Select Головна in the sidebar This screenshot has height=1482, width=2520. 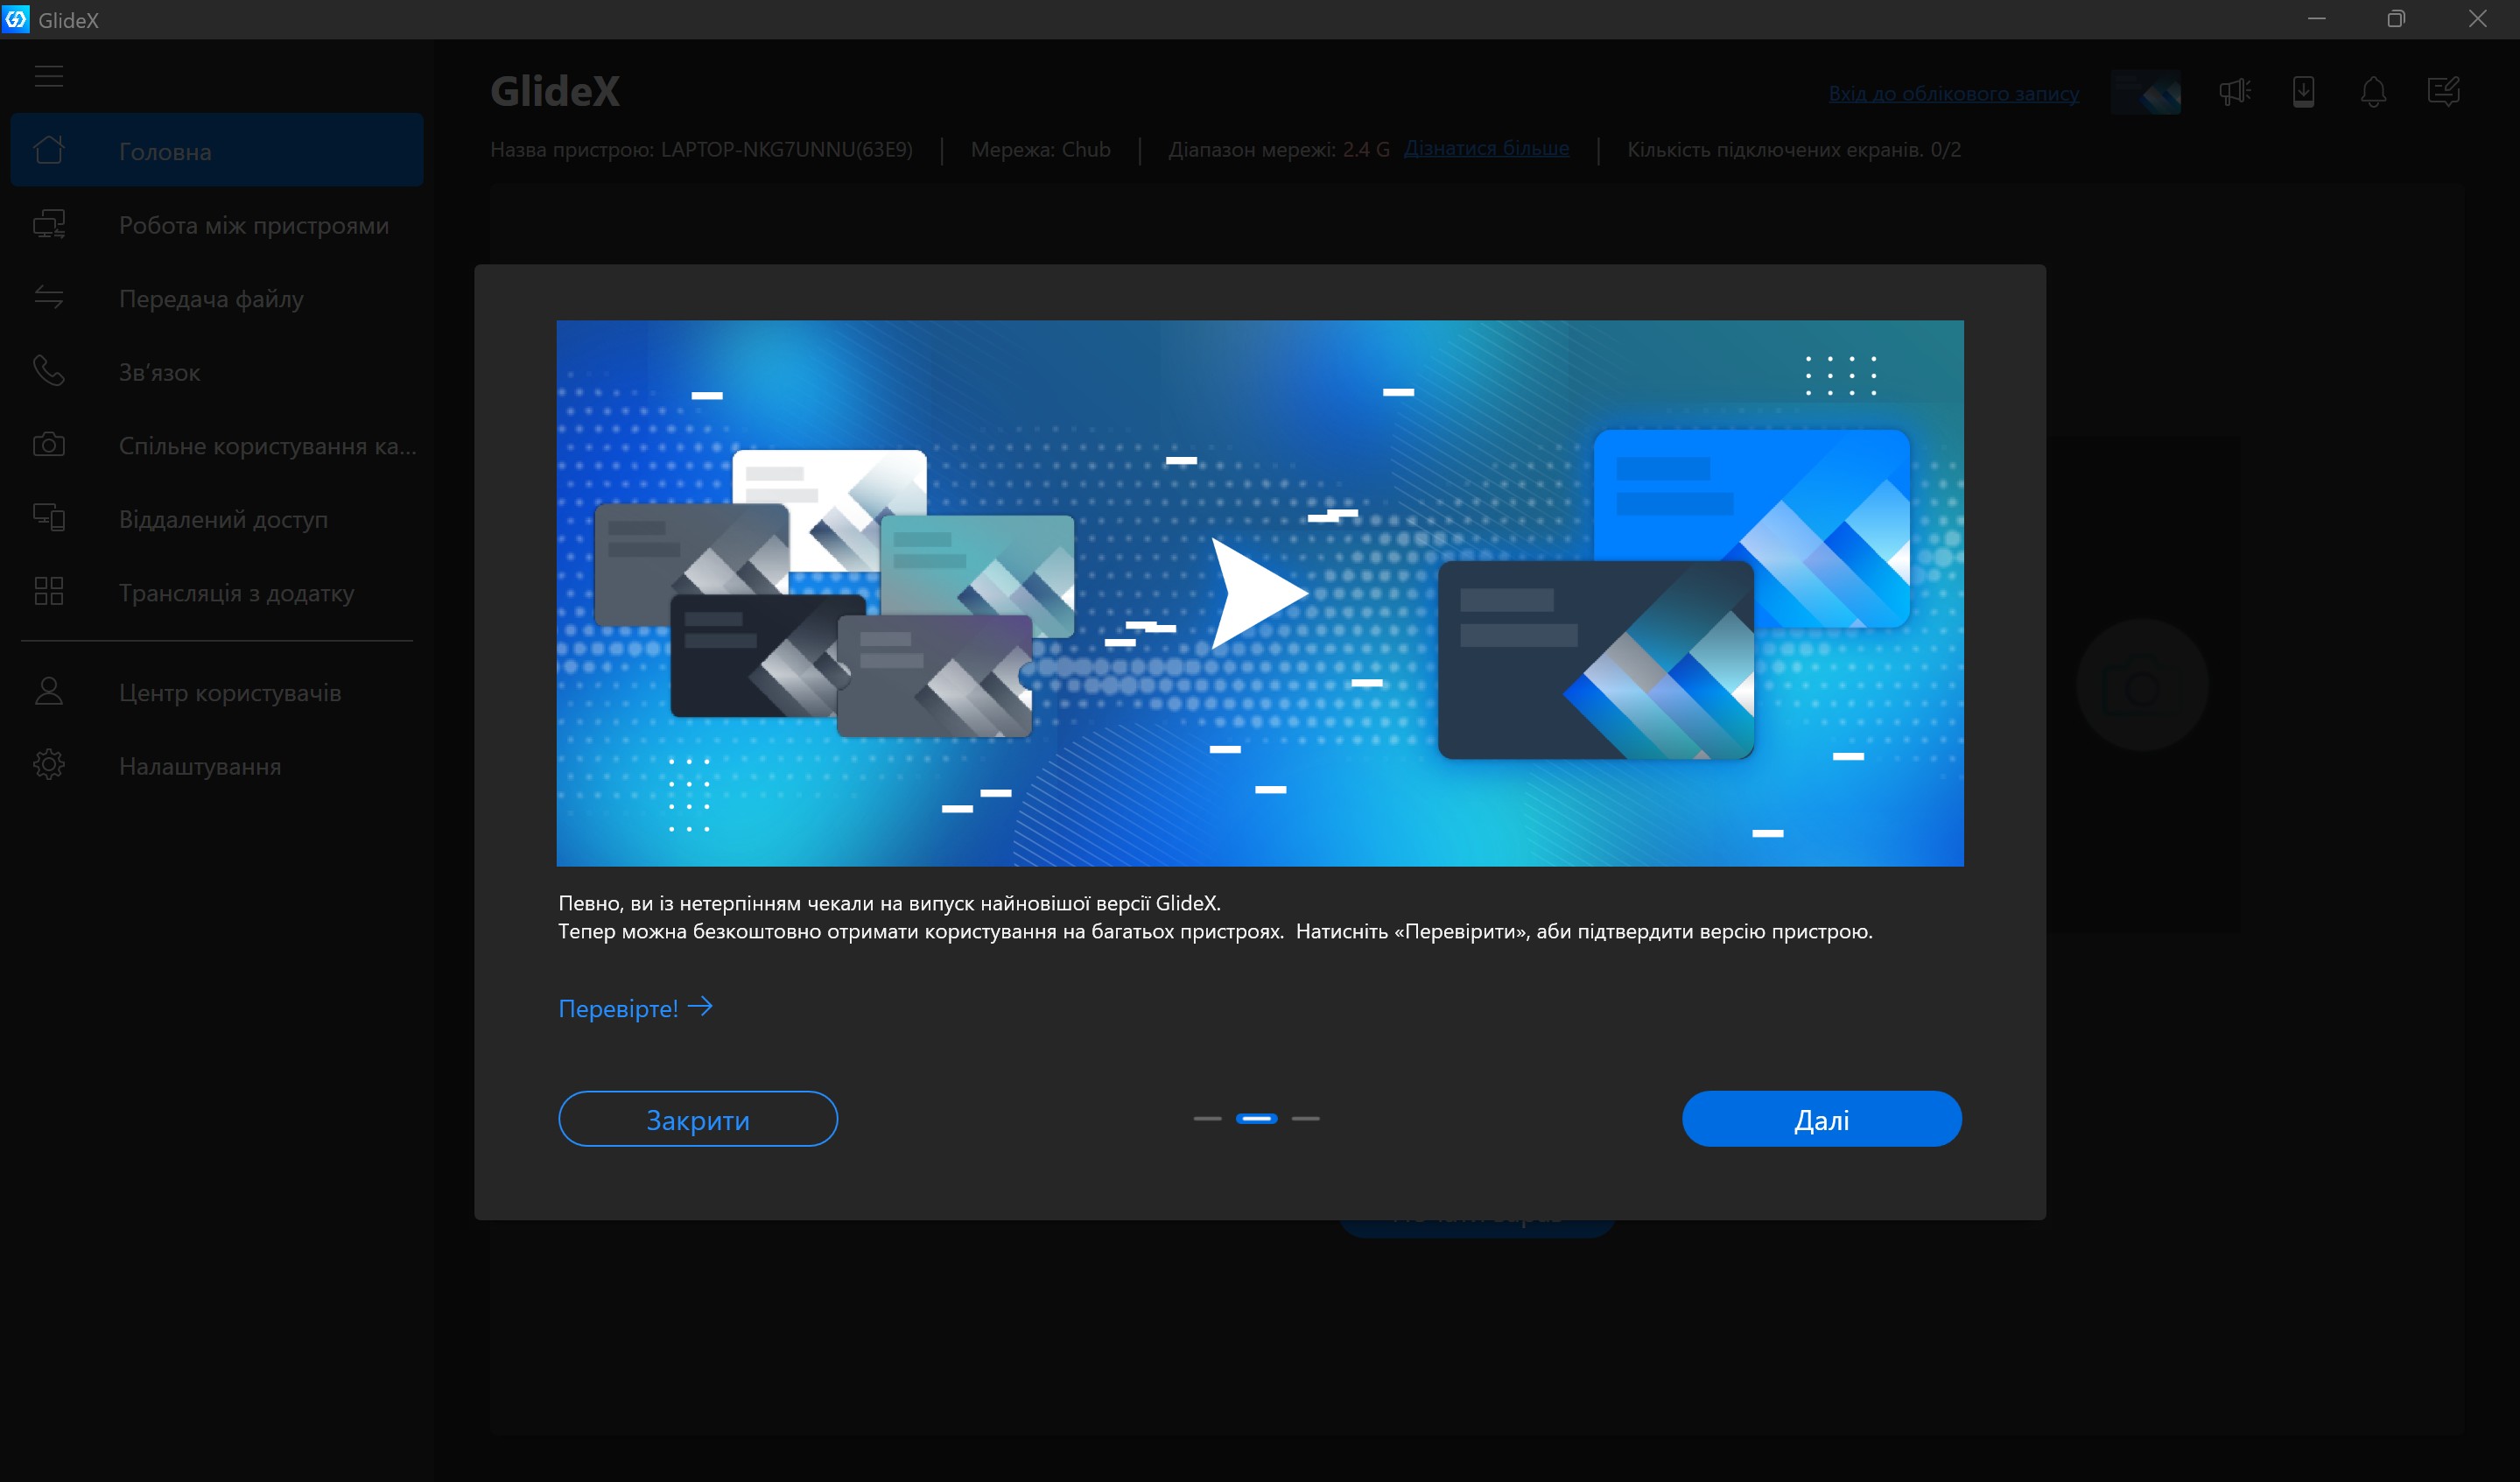217,150
